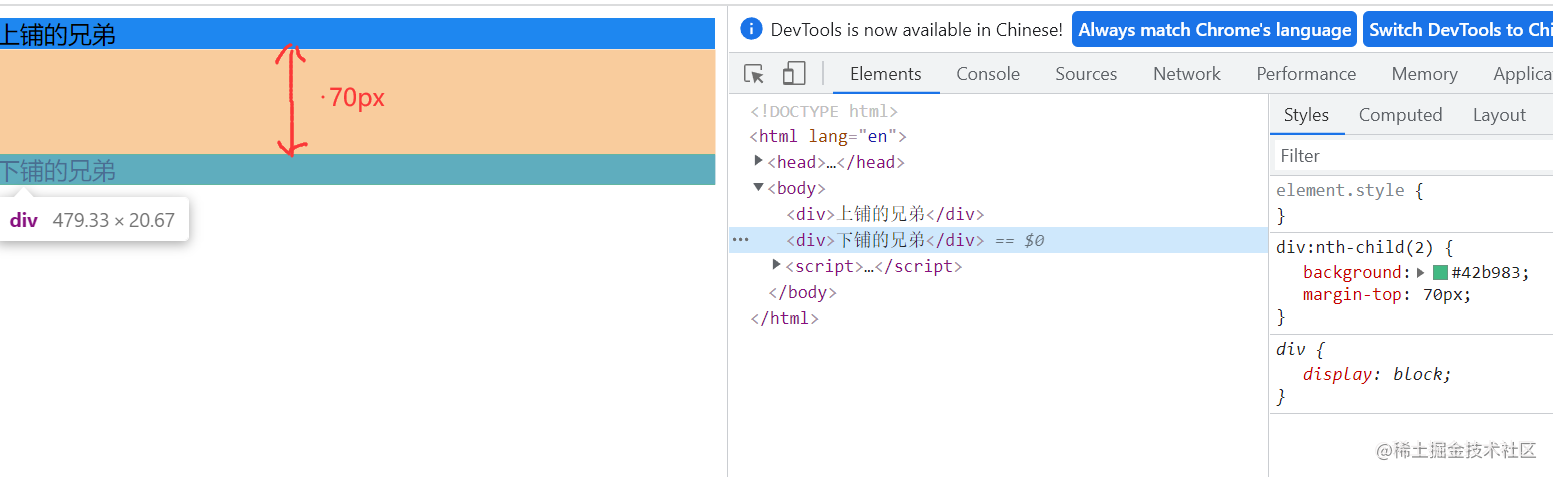The height and width of the screenshot is (477, 1553).
Task: Switch to the Elements tab
Action: point(885,74)
